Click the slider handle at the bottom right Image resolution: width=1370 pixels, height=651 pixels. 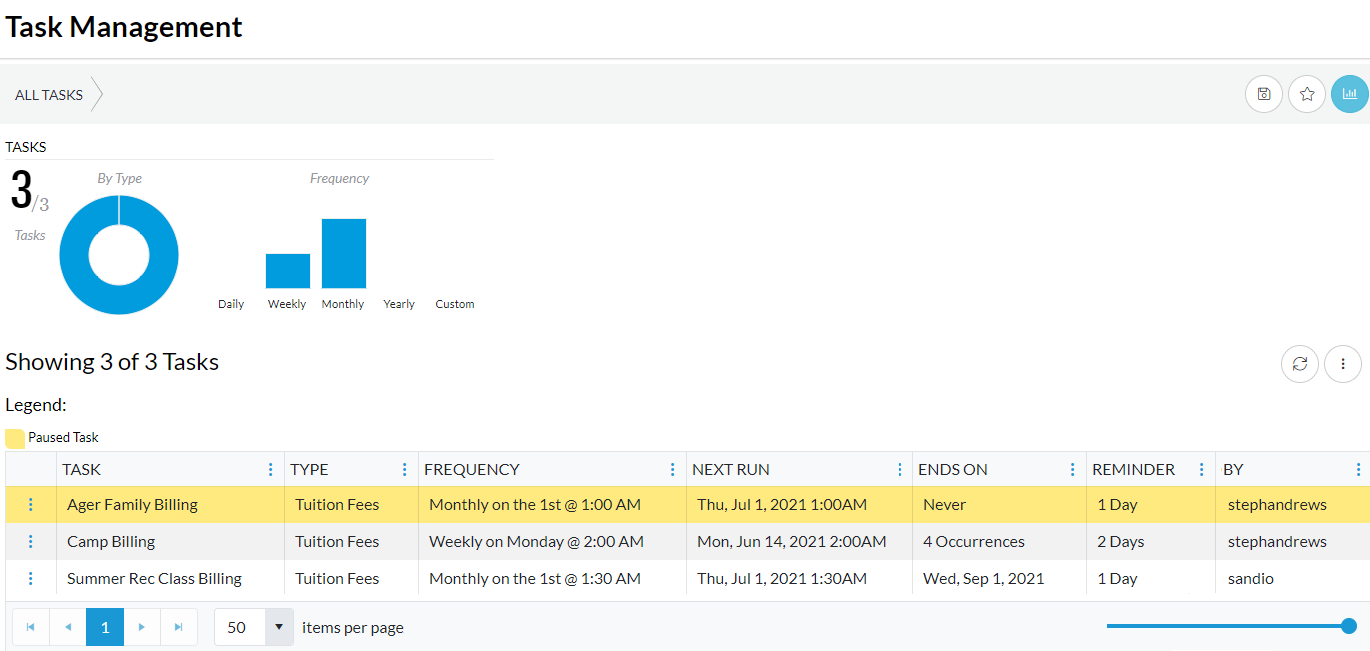coord(1348,626)
